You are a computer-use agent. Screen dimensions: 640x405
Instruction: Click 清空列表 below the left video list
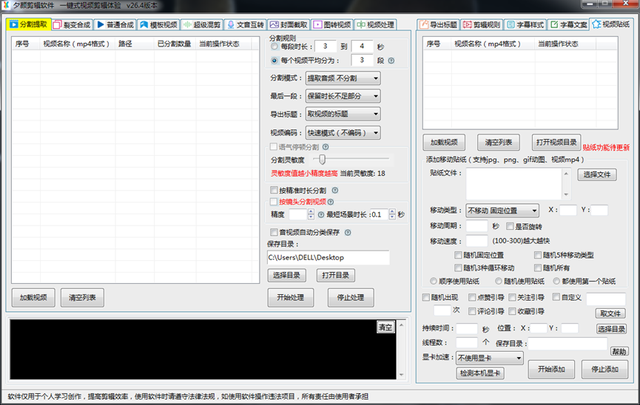tap(82, 298)
